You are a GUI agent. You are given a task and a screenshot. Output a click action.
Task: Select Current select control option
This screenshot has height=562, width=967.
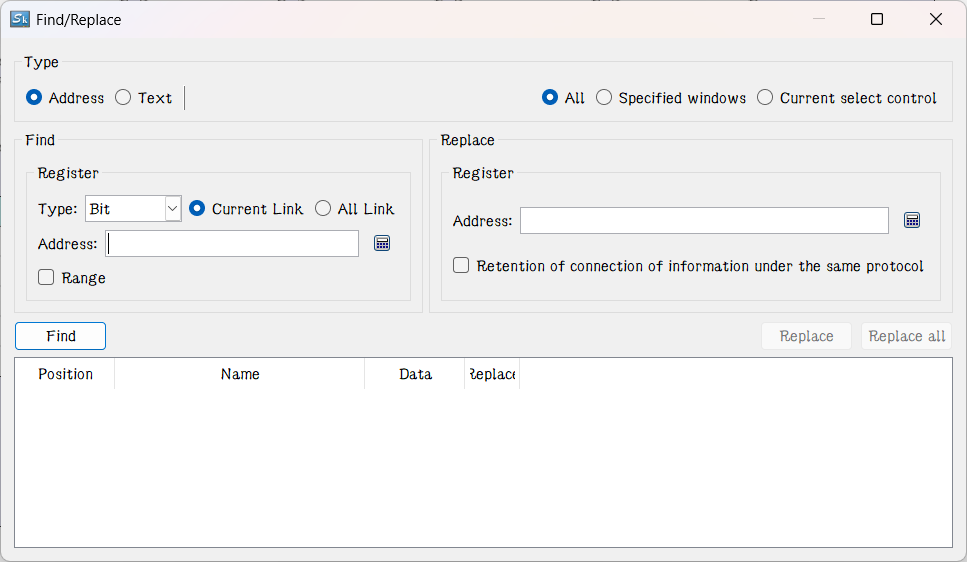[x=765, y=98]
